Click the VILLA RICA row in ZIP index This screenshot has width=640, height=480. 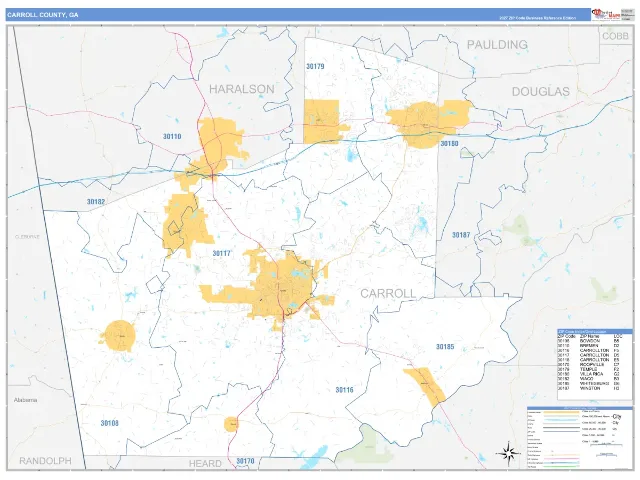(588, 374)
